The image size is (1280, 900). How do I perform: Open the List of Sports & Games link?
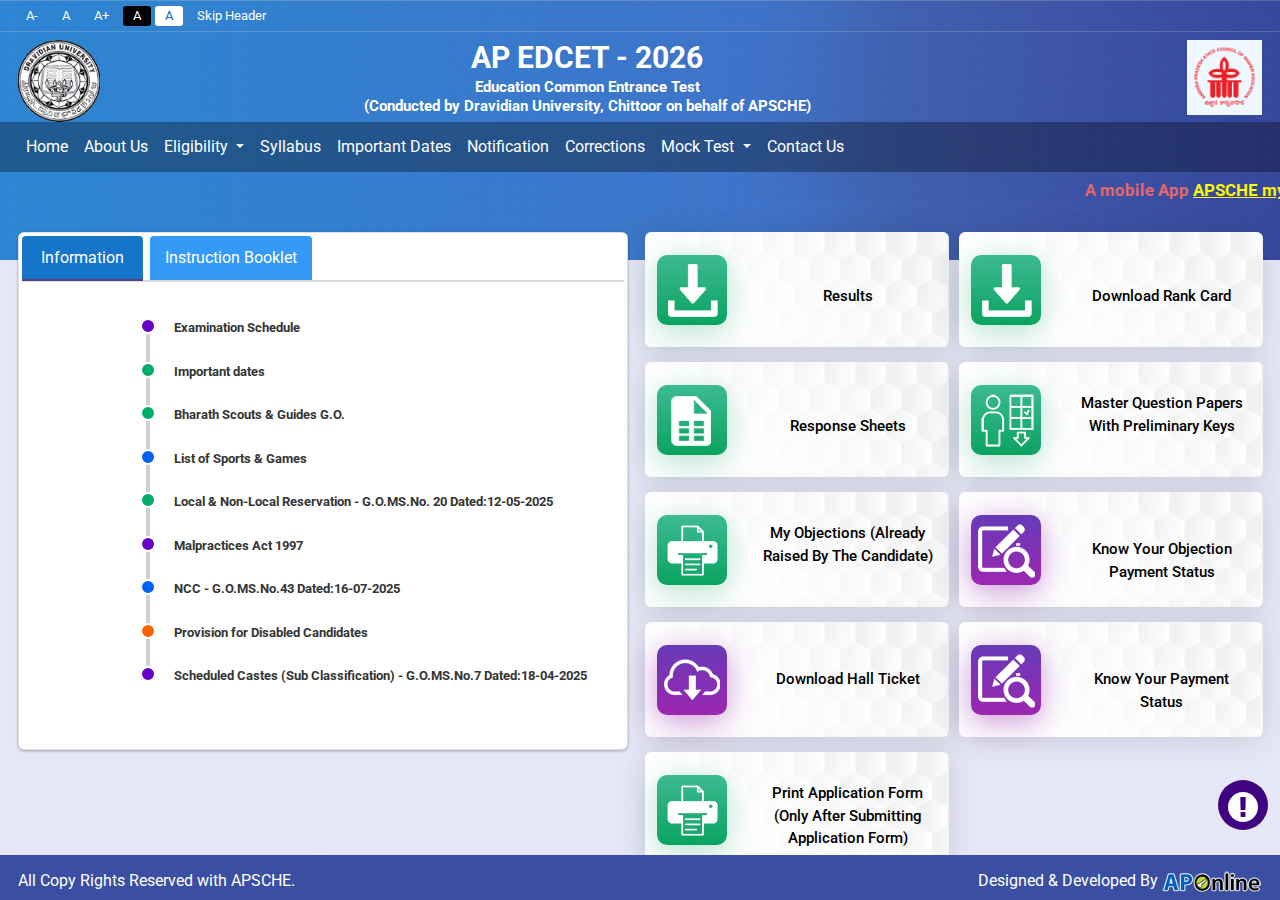(240, 459)
